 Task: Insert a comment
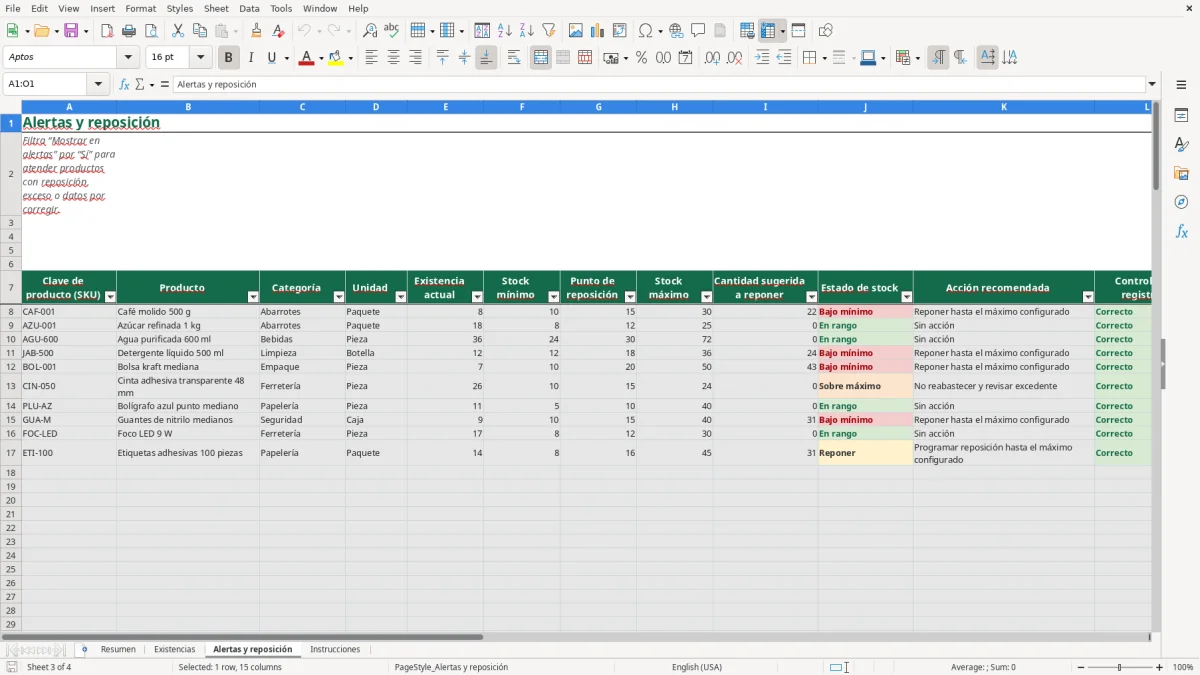coord(698,31)
